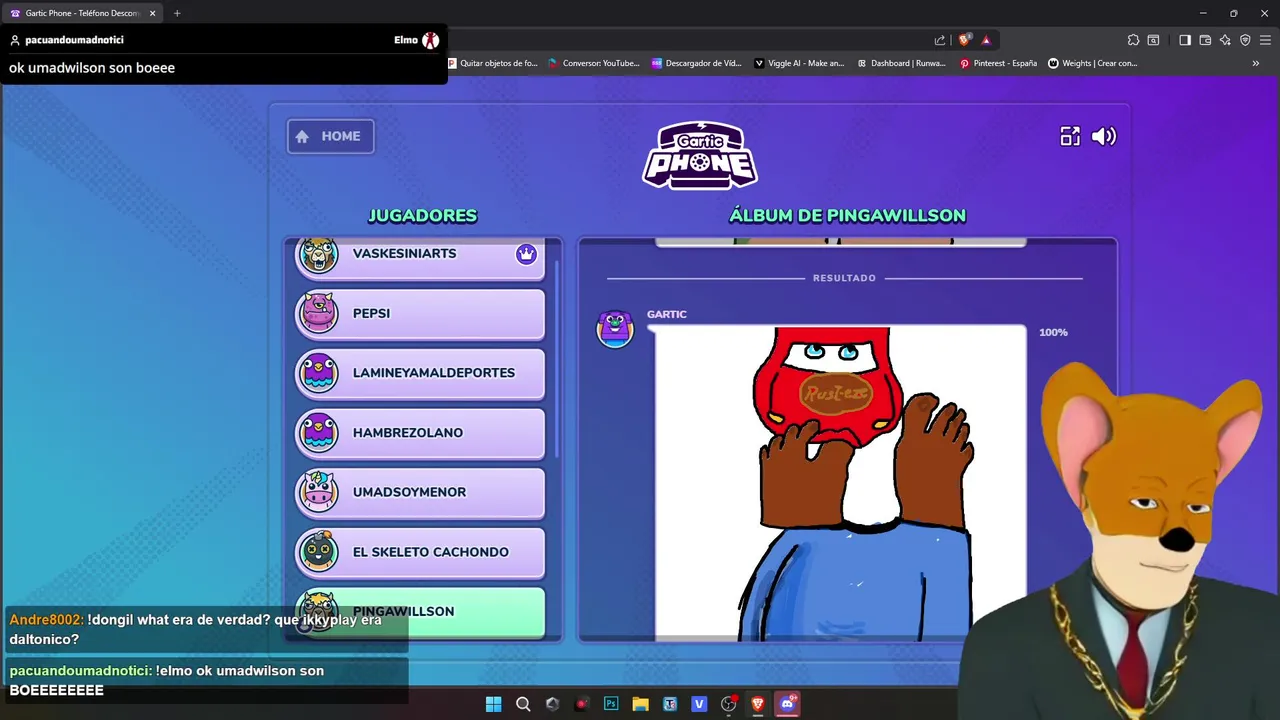
Task: Click UMADSOYMENOR's unicorn avatar
Action: click(x=318, y=492)
